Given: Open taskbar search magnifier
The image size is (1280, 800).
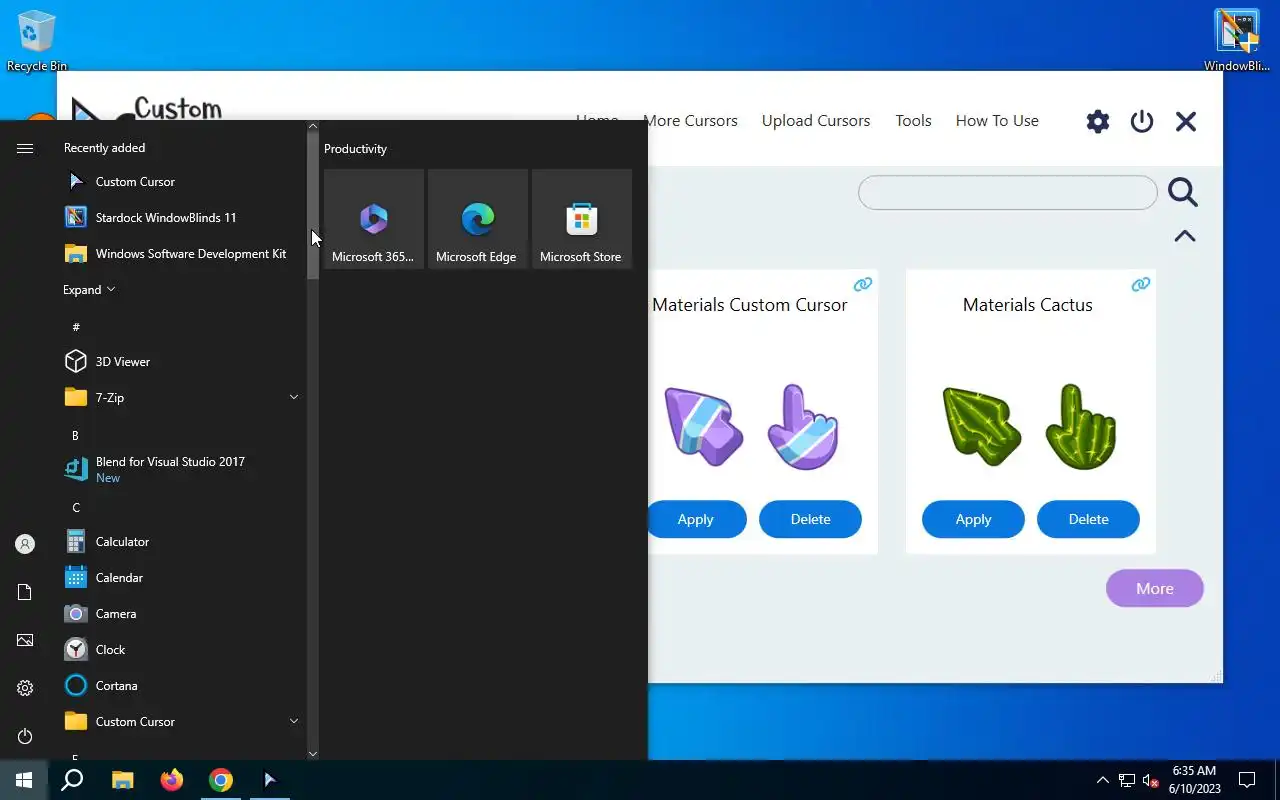Looking at the screenshot, I should pyautogui.click(x=72, y=780).
